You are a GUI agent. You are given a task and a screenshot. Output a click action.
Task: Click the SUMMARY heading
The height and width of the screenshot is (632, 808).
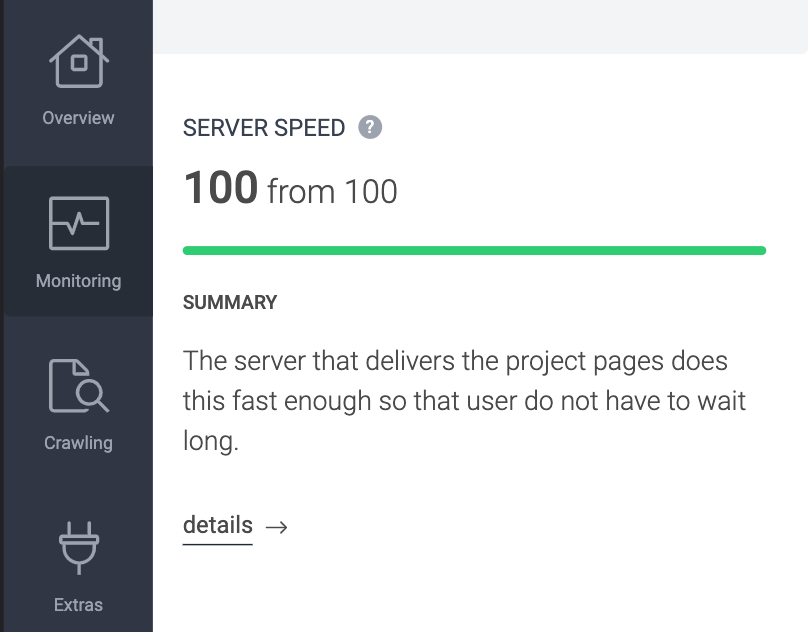pos(230,303)
